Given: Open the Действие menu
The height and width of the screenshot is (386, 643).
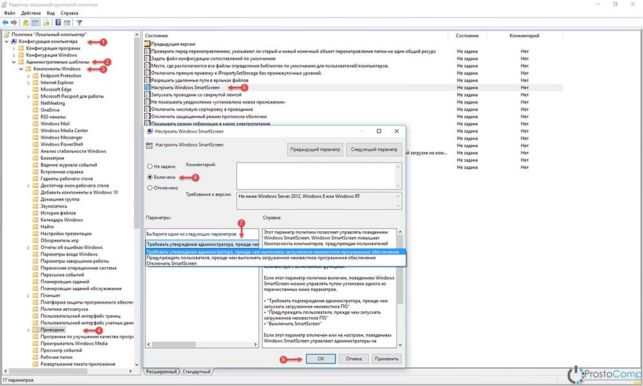Looking at the screenshot, I should click(31, 13).
